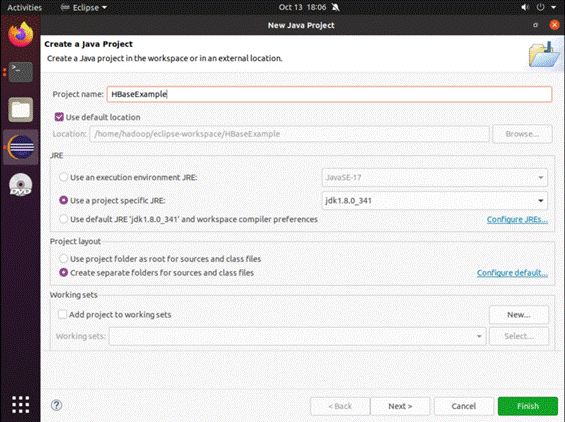
Task: Click the volume icon in top bar
Action: (525, 7)
